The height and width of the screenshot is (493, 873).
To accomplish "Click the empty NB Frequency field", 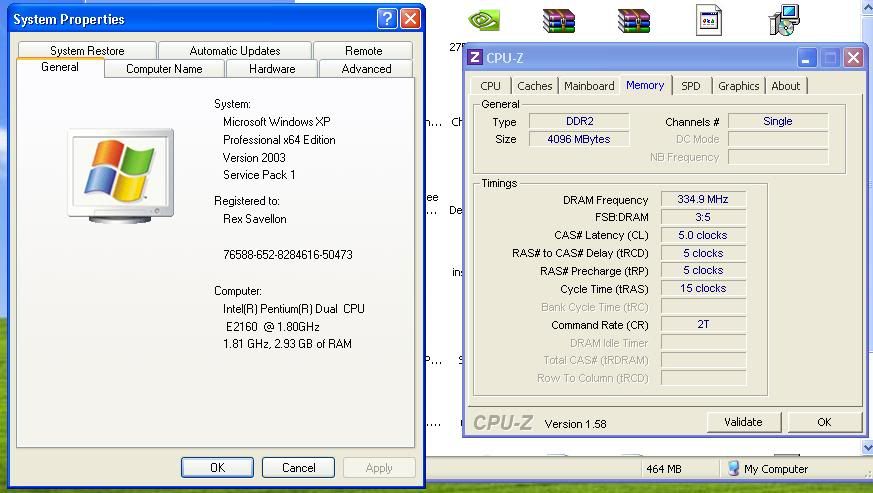I will pyautogui.click(x=778, y=157).
